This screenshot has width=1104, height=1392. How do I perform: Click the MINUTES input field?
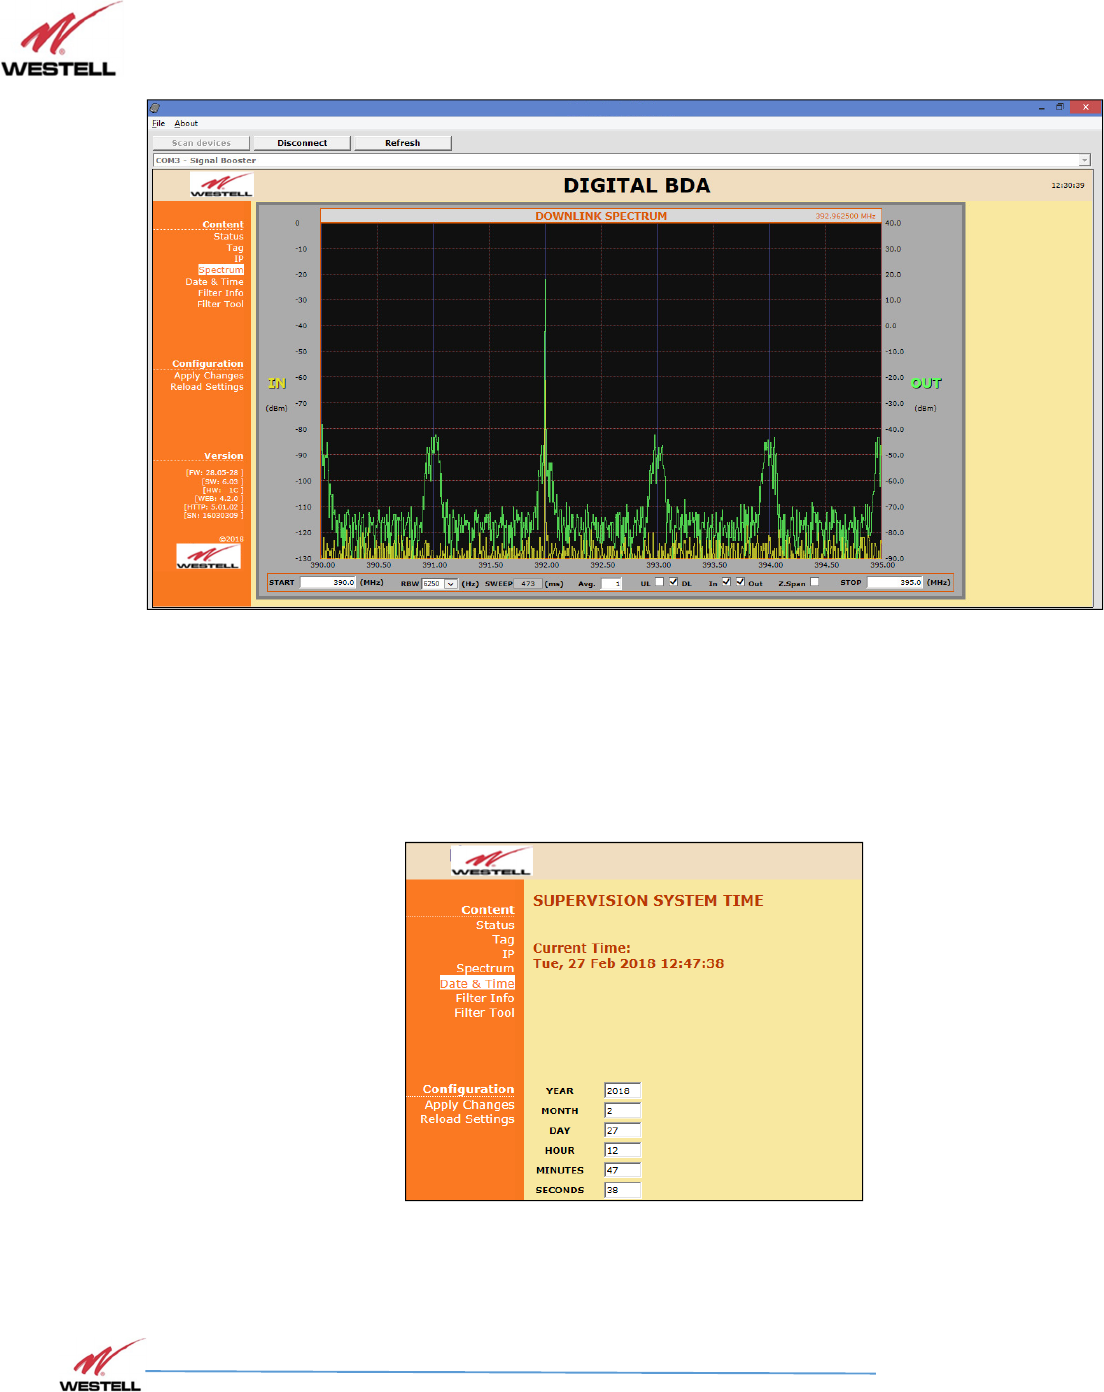pos(622,1170)
